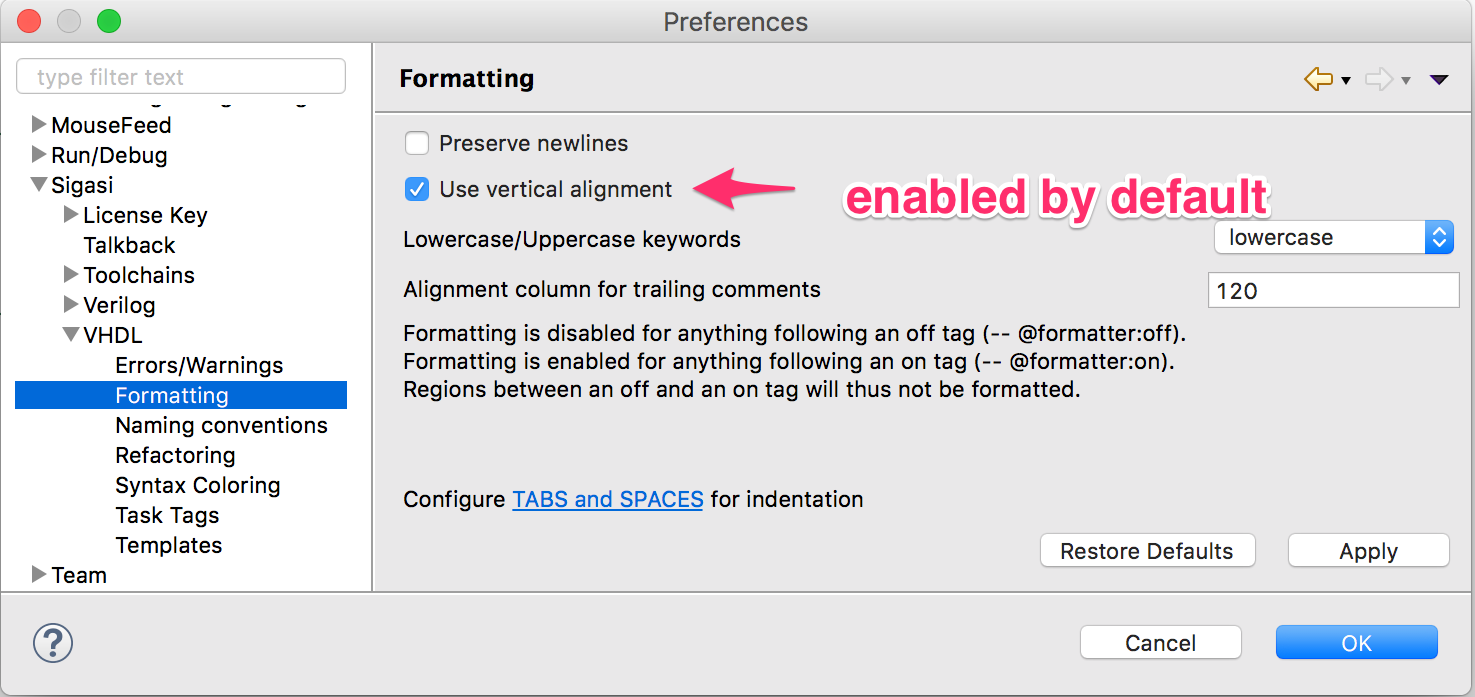Click the Restore Defaults button
1475x697 pixels.
pyautogui.click(x=1147, y=551)
